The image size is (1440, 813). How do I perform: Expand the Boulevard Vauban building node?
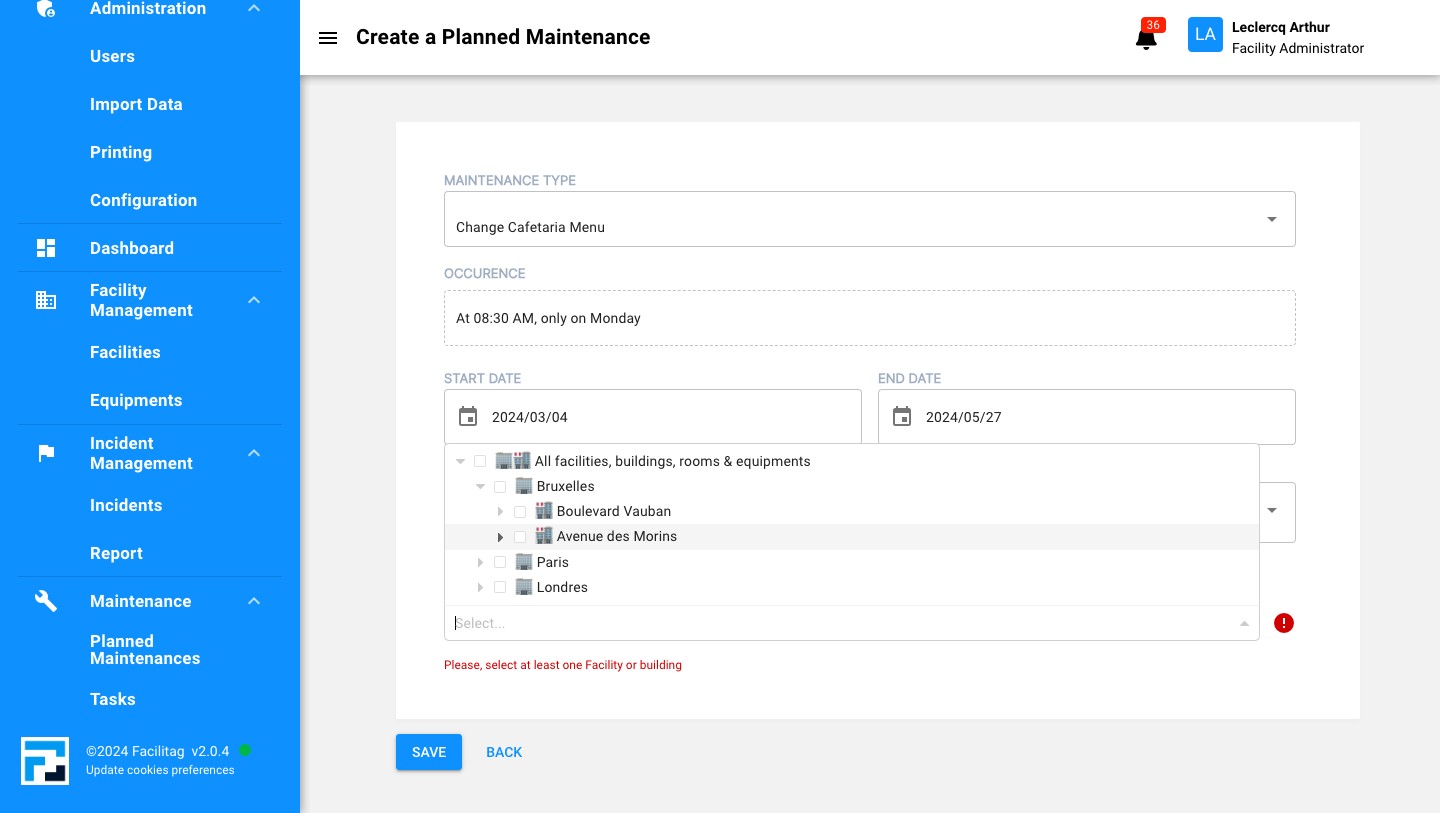500,512
